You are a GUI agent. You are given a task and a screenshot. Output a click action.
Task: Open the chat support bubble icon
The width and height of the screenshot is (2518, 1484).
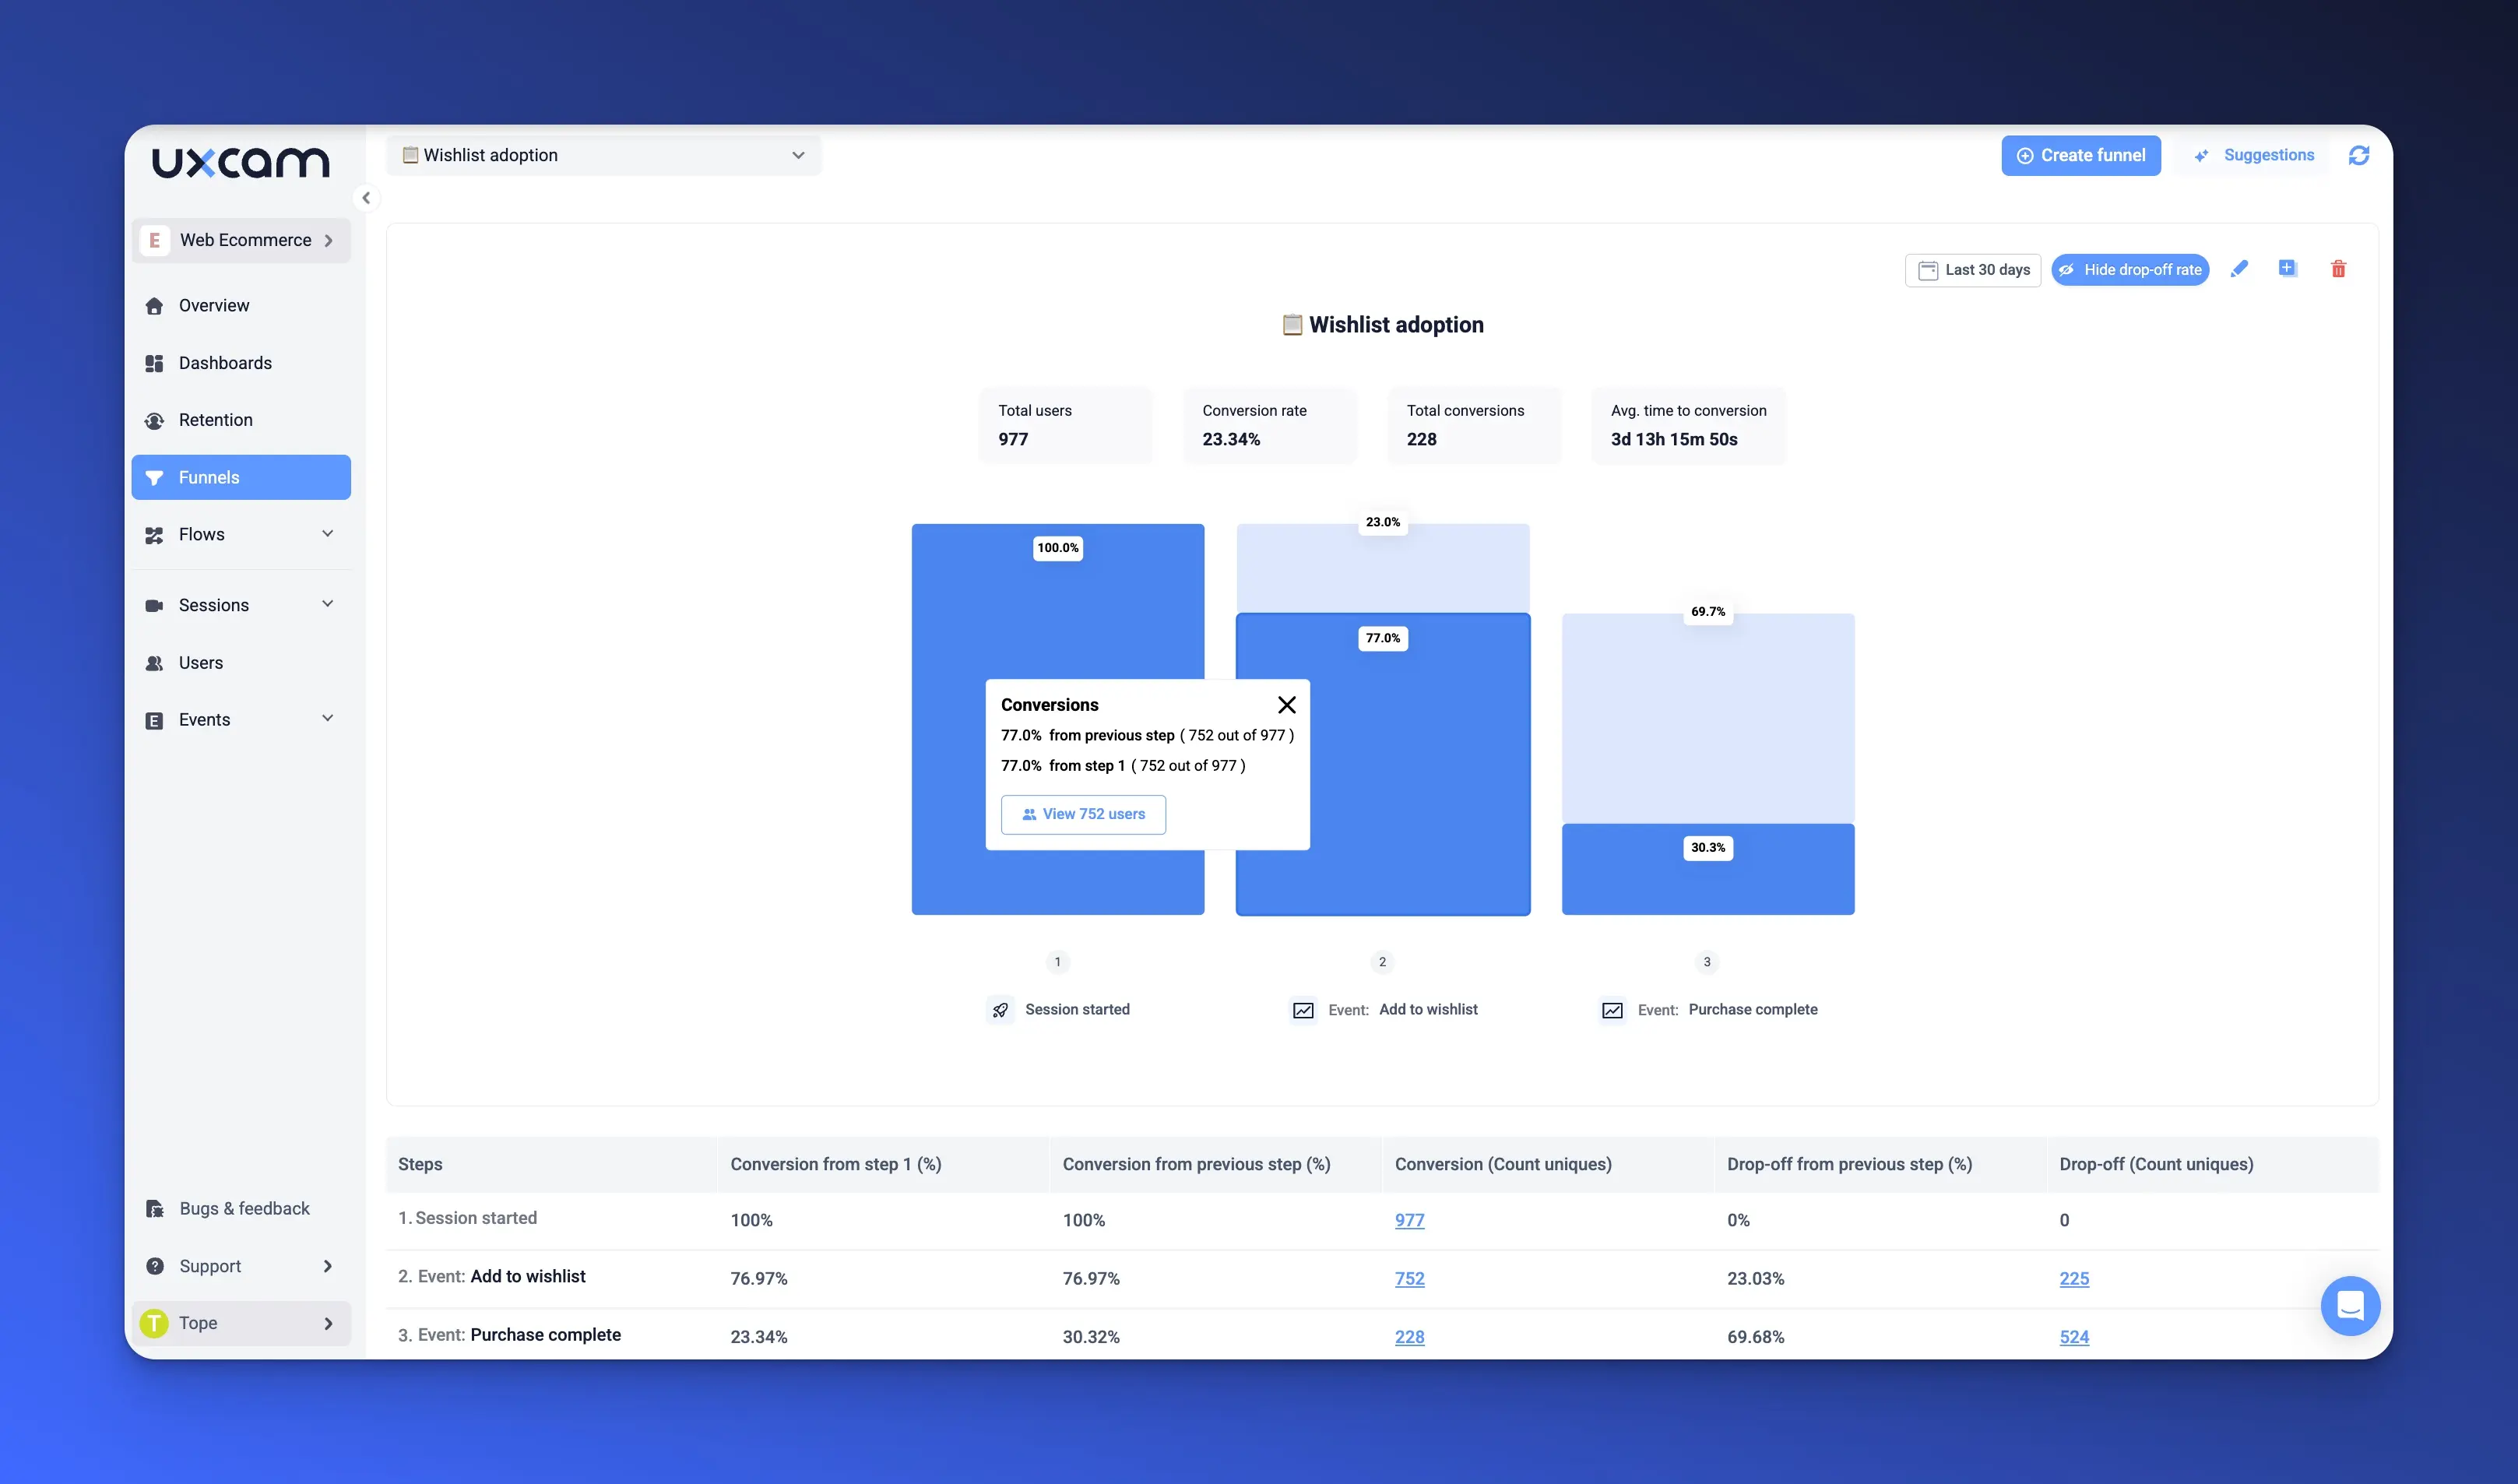tap(2350, 1305)
